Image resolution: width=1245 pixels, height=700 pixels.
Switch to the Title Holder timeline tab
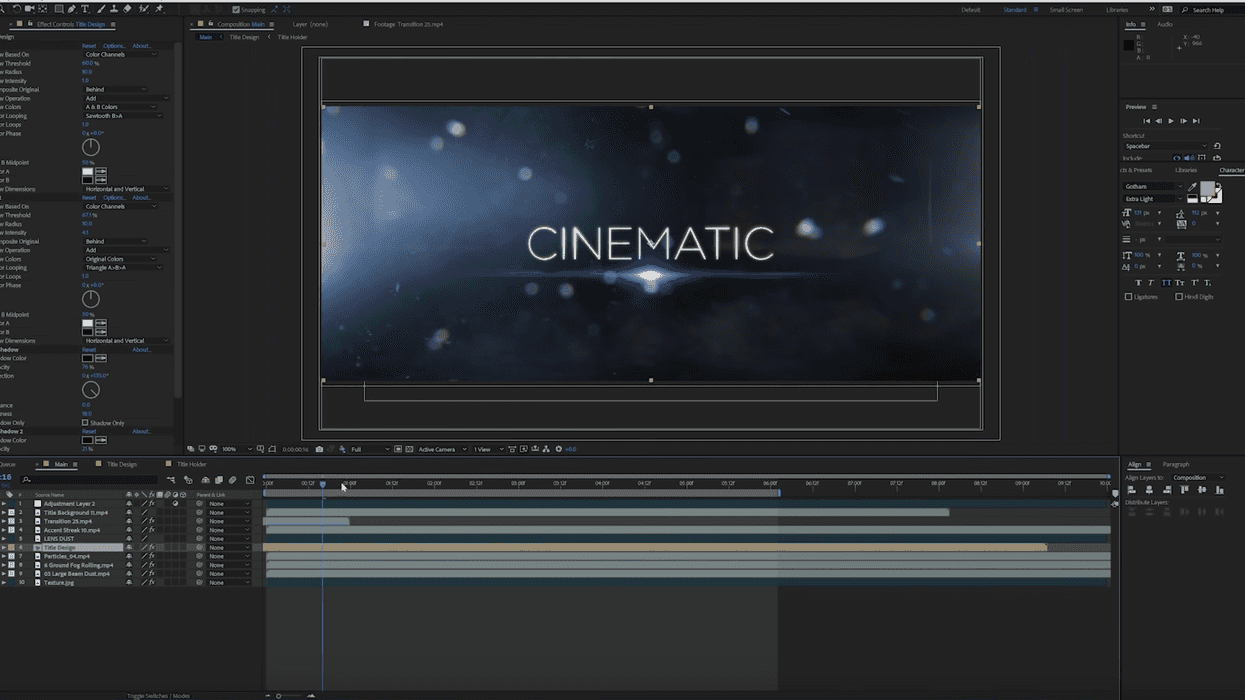(192, 464)
